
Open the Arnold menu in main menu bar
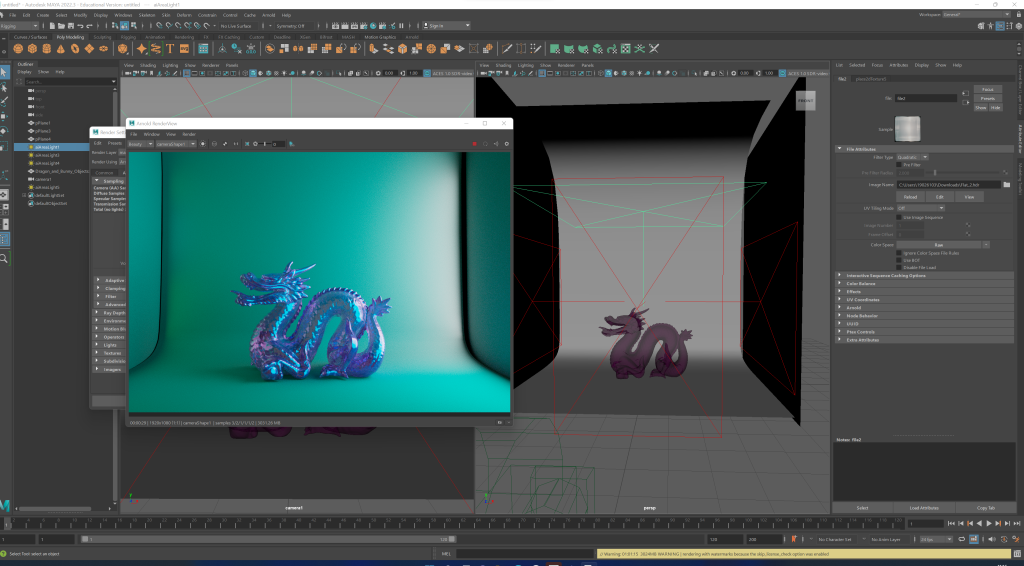coord(268,15)
